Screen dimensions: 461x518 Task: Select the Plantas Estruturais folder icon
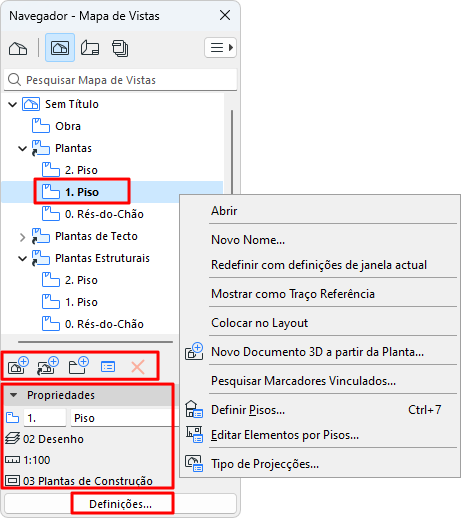coord(41,258)
